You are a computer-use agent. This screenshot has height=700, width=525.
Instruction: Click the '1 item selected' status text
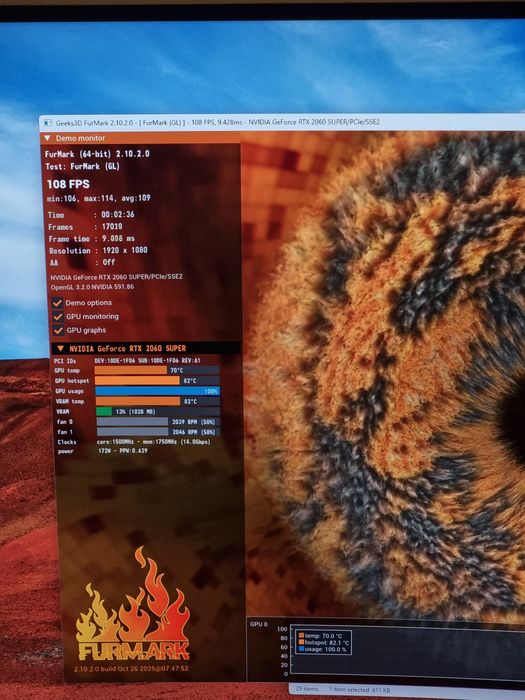click(359, 690)
